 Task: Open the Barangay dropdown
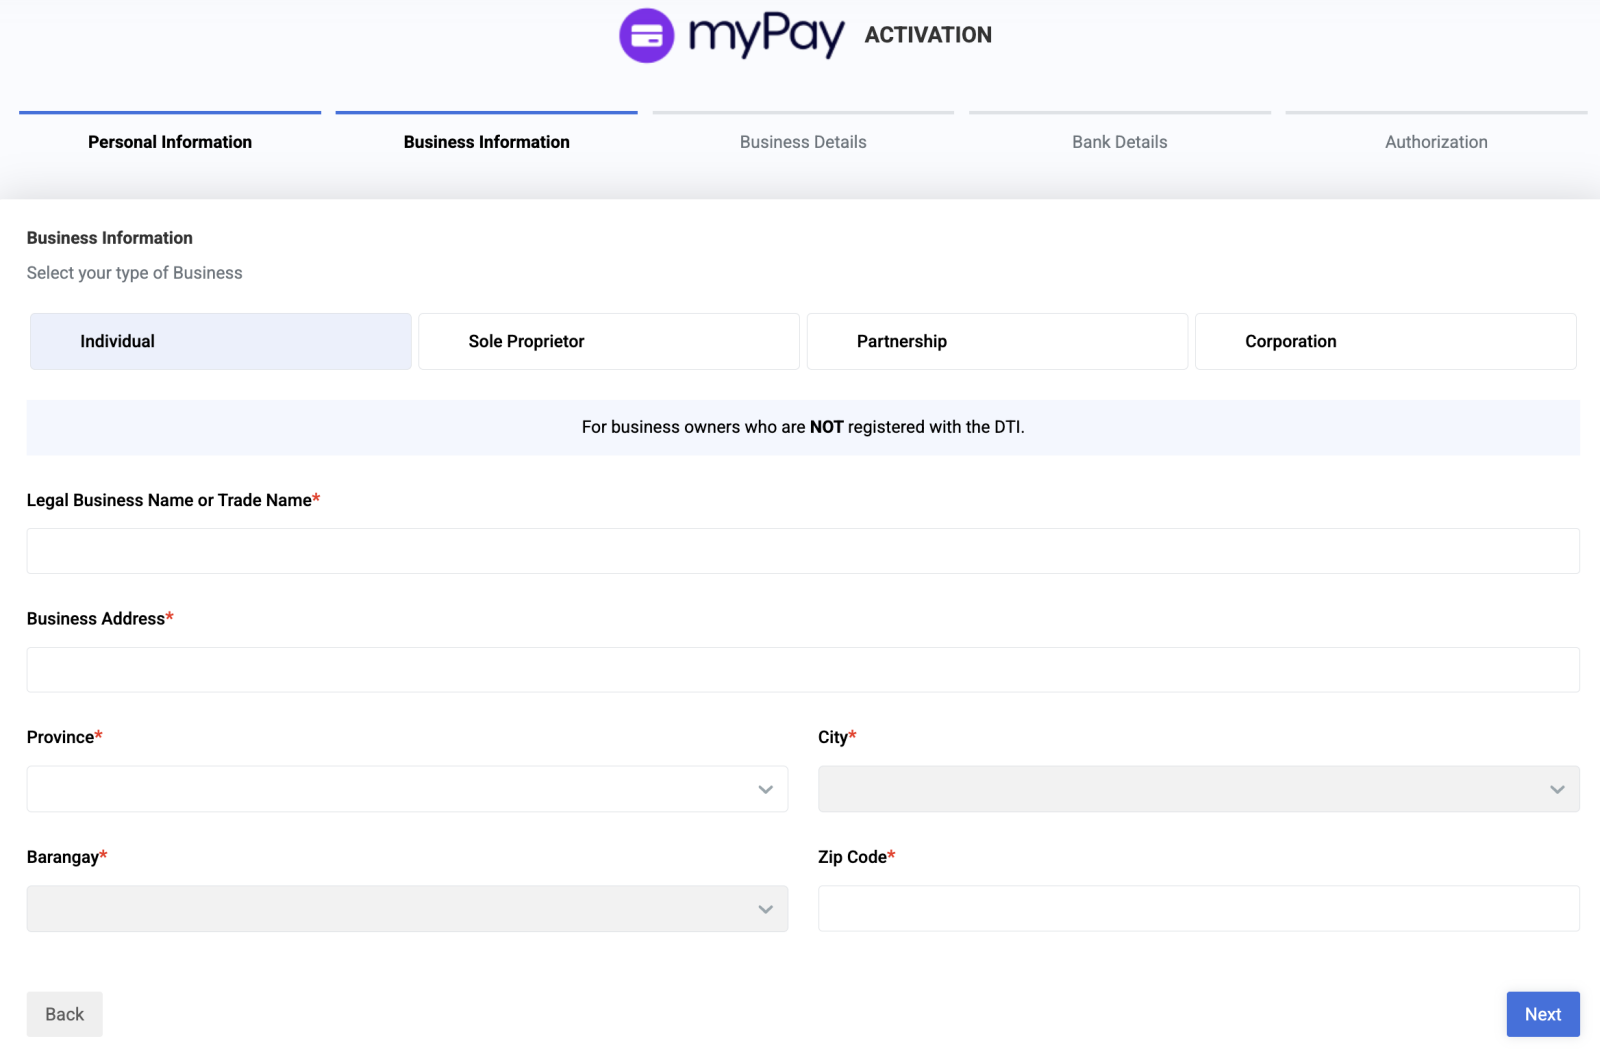point(406,909)
